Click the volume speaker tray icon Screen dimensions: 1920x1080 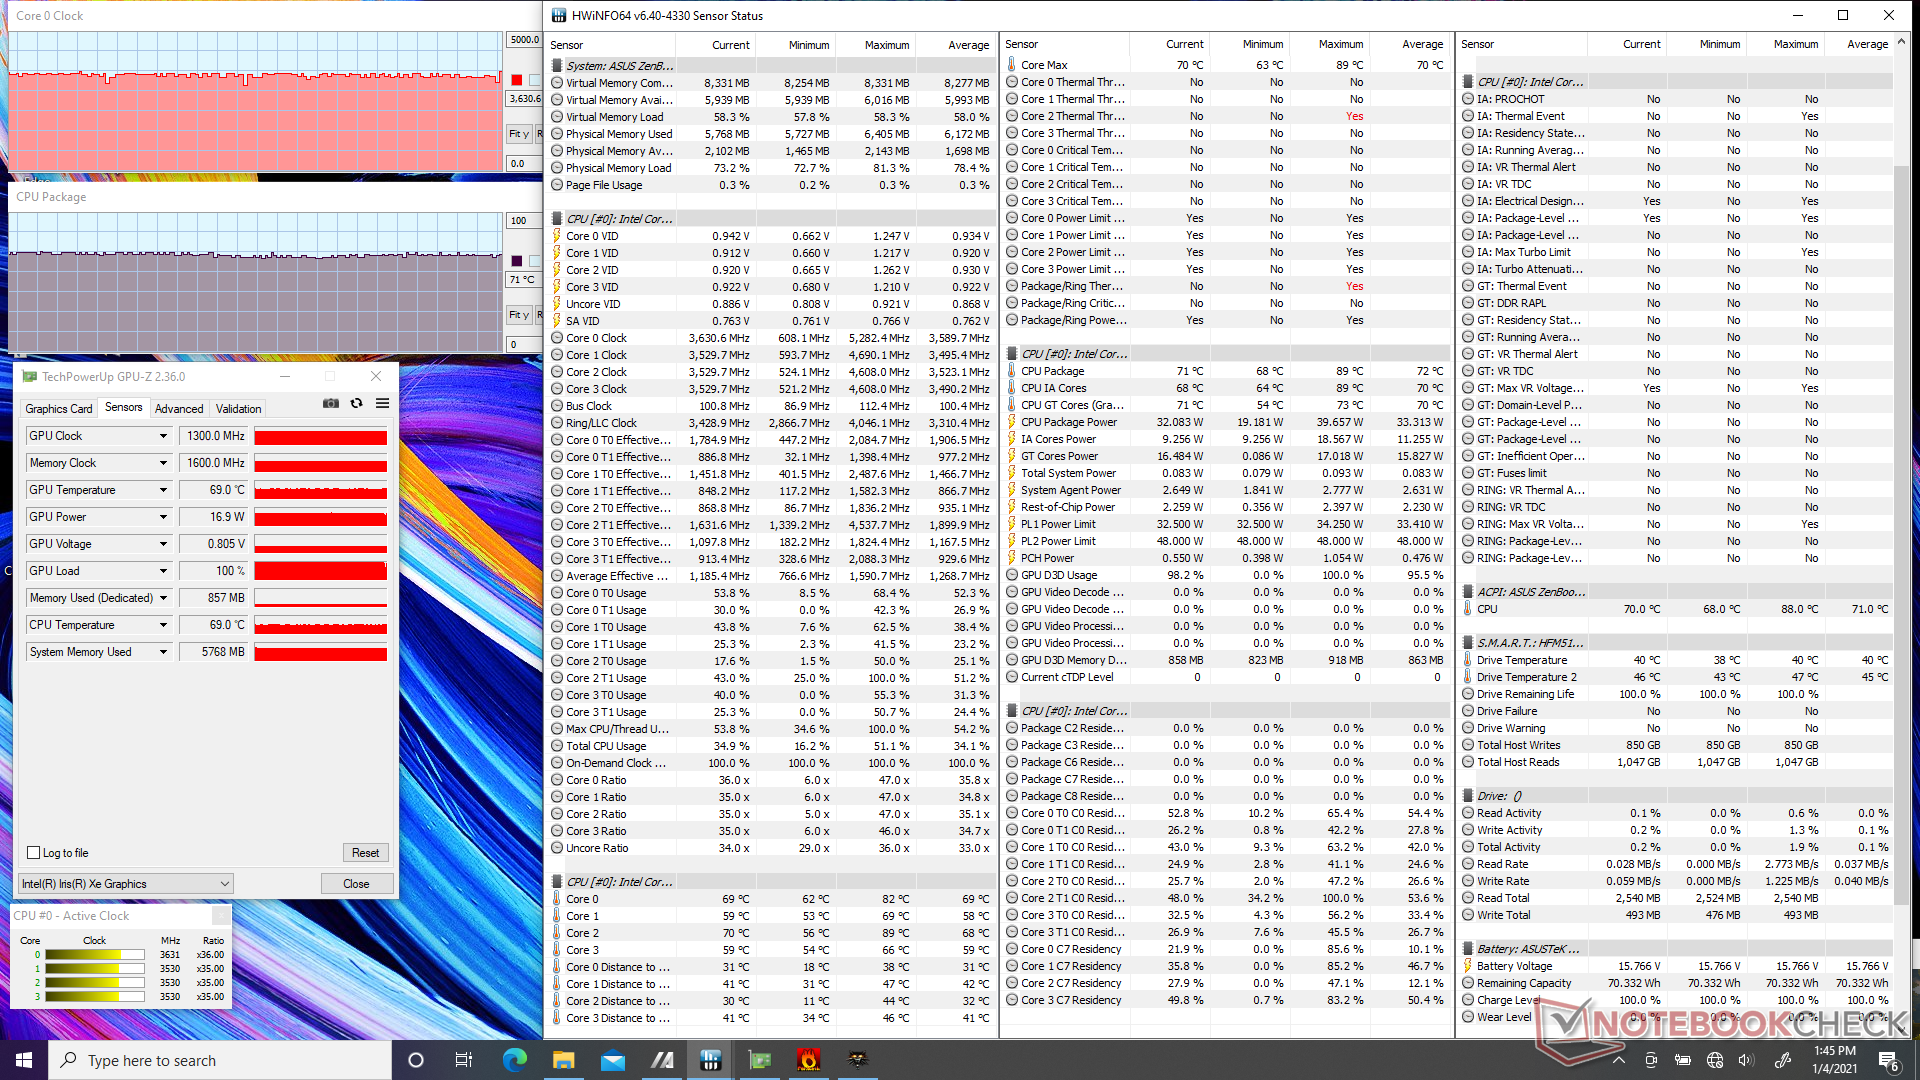[x=1746, y=1060]
